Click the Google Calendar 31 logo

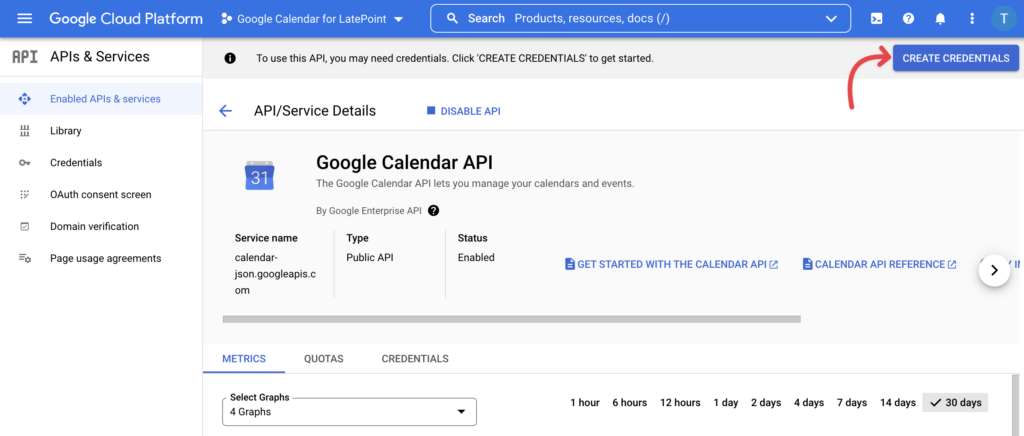[x=260, y=175]
